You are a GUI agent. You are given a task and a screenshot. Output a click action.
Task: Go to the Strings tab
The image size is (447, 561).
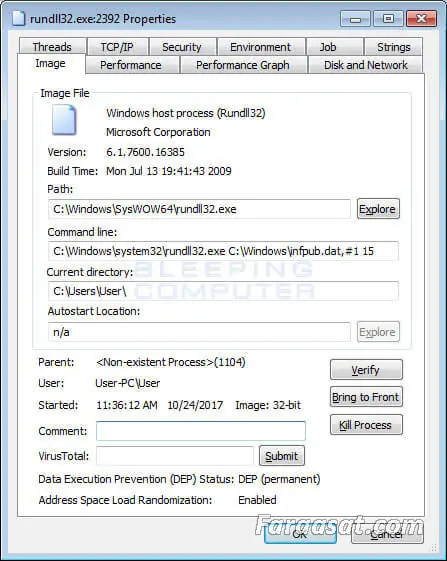point(393,47)
